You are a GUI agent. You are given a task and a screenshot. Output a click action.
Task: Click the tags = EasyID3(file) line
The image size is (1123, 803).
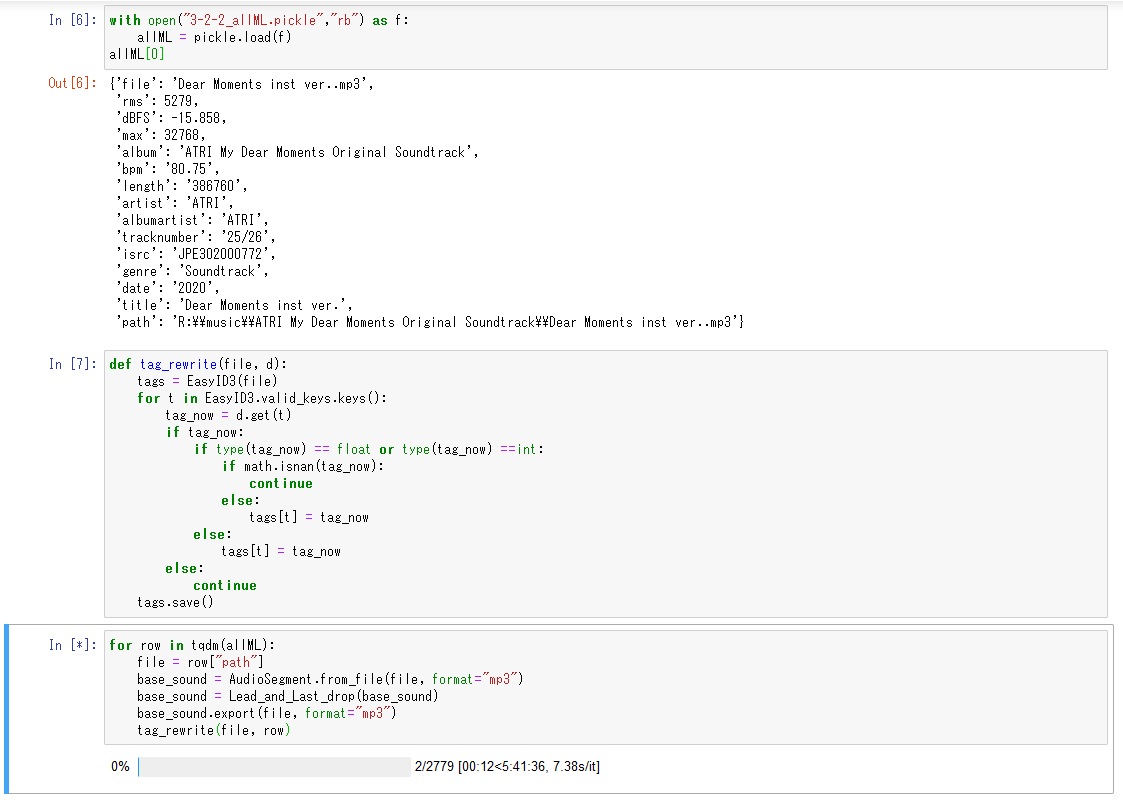pyautogui.click(x=207, y=381)
